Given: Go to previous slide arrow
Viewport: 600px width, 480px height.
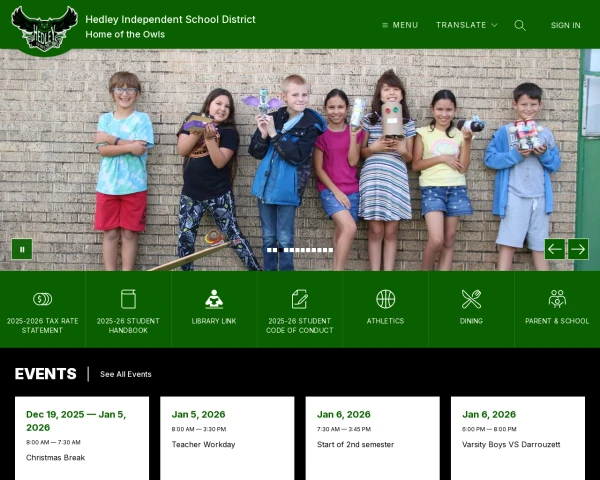Looking at the screenshot, I should pos(554,249).
